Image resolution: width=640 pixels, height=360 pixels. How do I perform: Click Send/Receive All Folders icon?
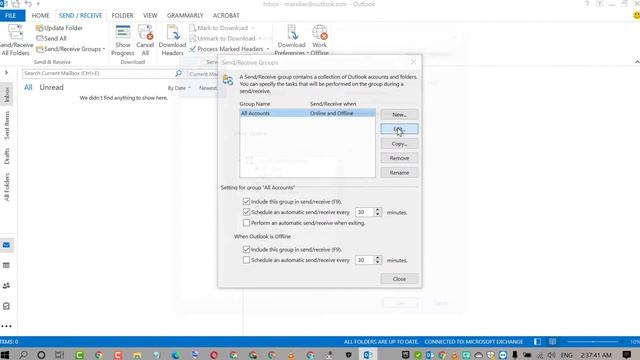tap(16, 40)
